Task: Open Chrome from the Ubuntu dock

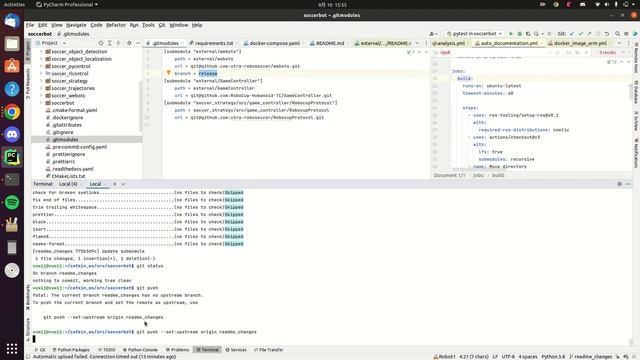Action: point(12,111)
